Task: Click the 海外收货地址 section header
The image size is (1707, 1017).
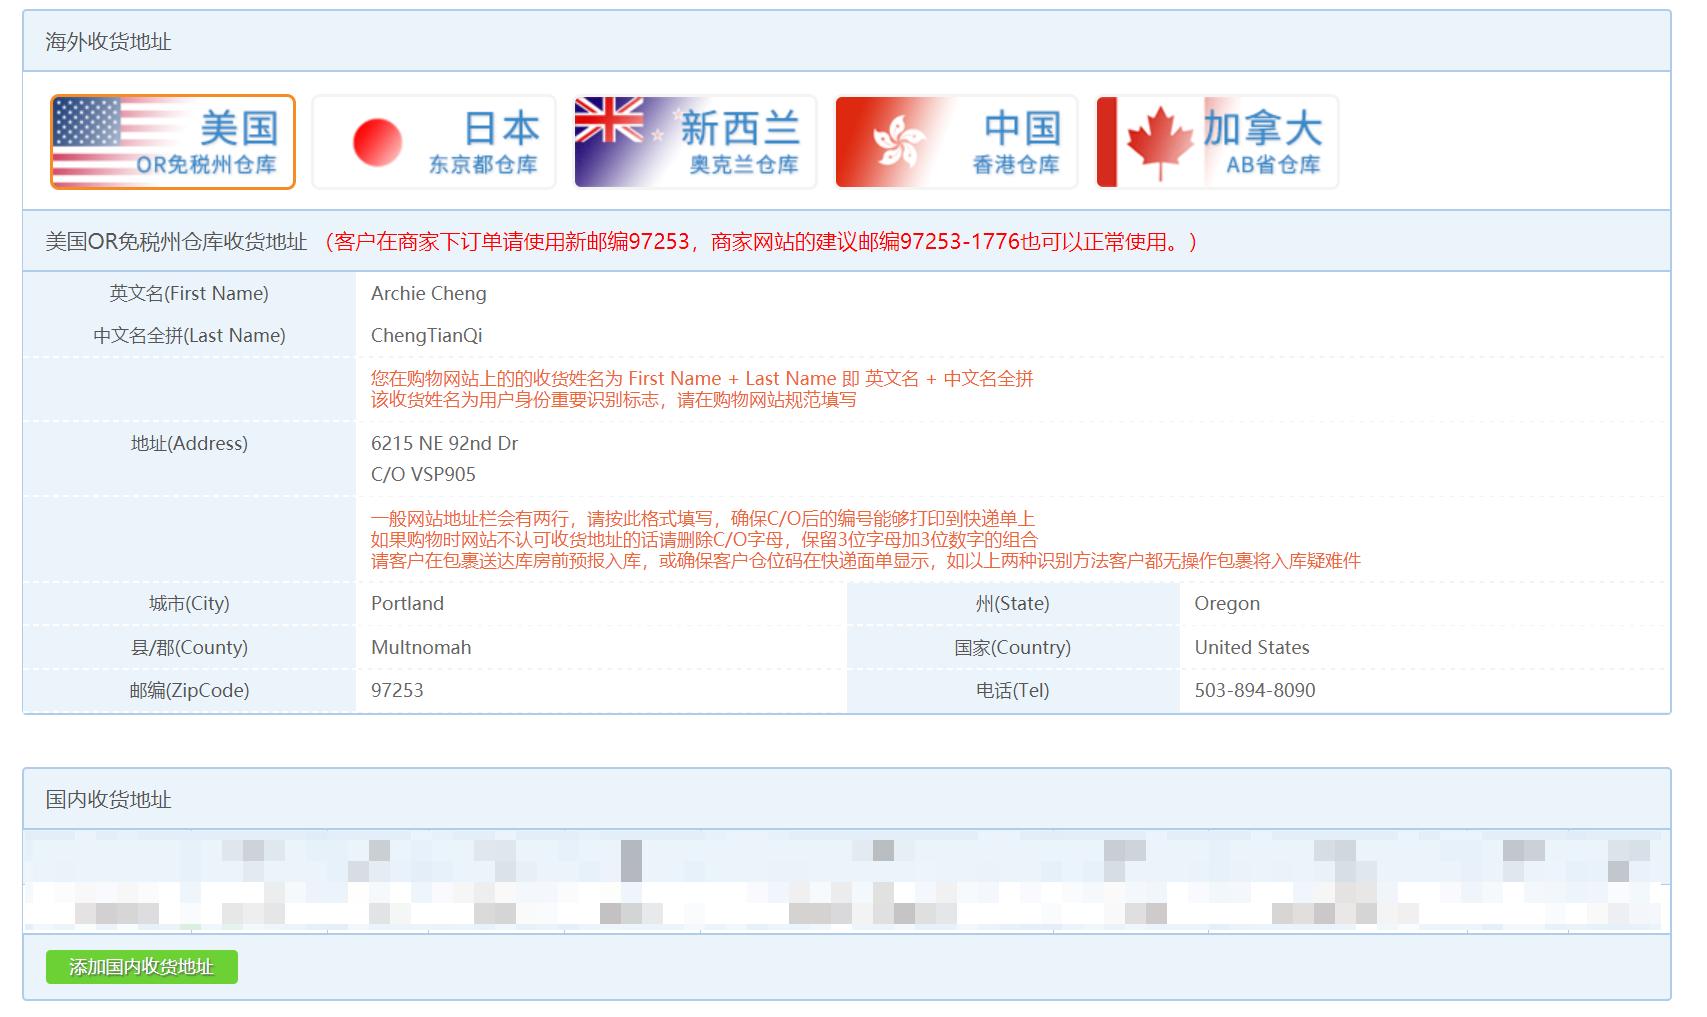Action: [108, 43]
